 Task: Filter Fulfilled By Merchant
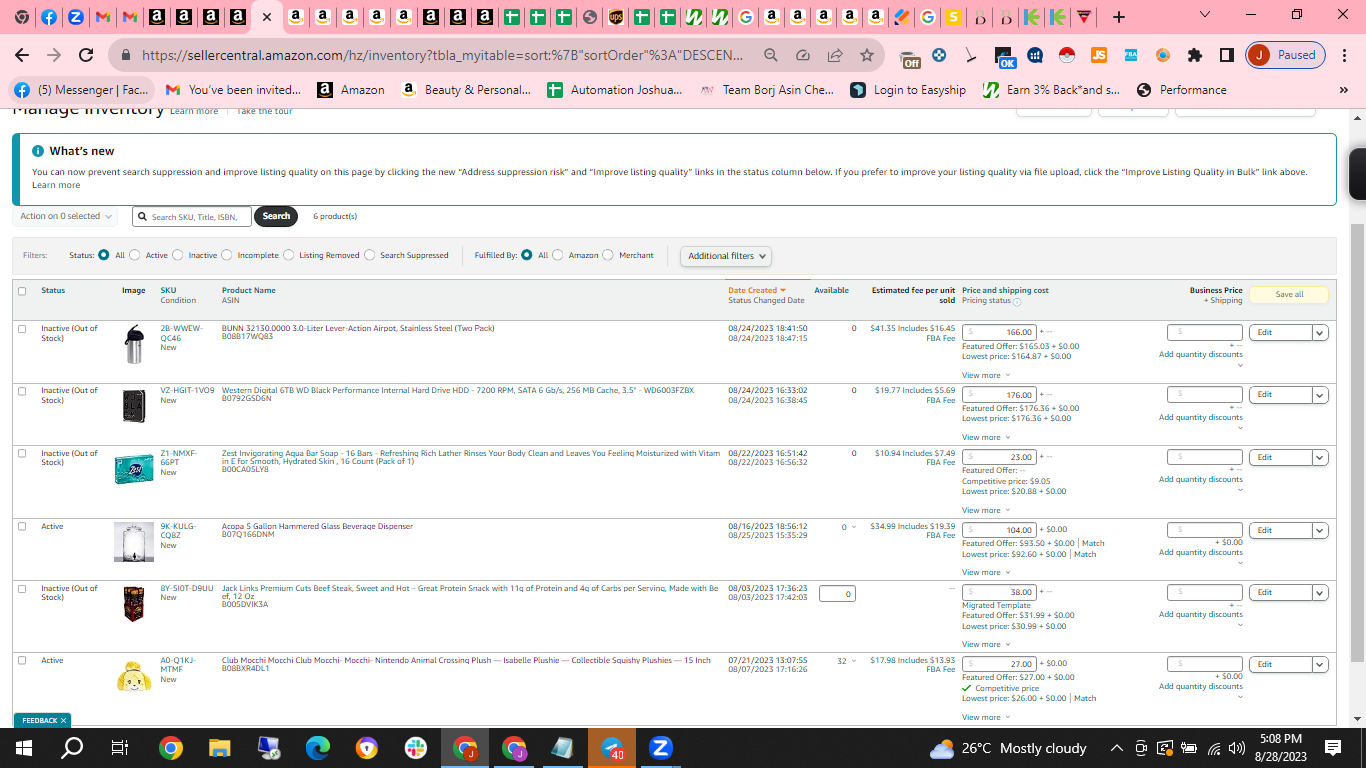pyautogui.click(x=608, y=255)
